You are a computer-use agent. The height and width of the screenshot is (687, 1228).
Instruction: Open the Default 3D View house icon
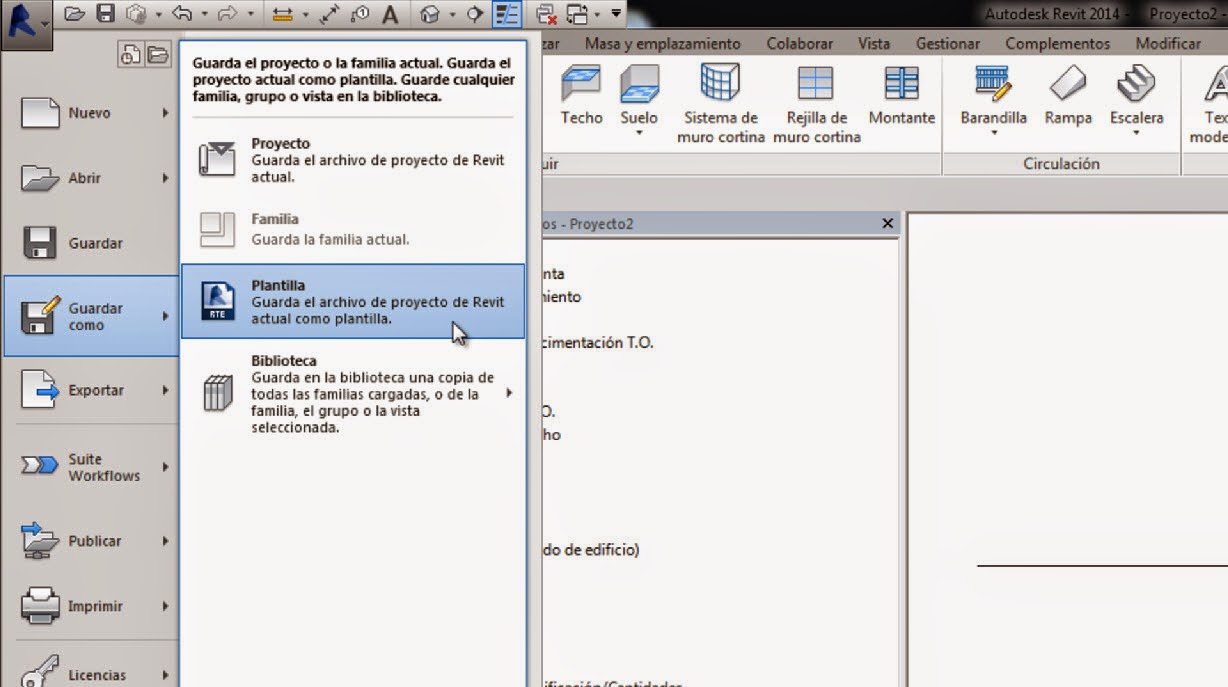tap(429, 14)
